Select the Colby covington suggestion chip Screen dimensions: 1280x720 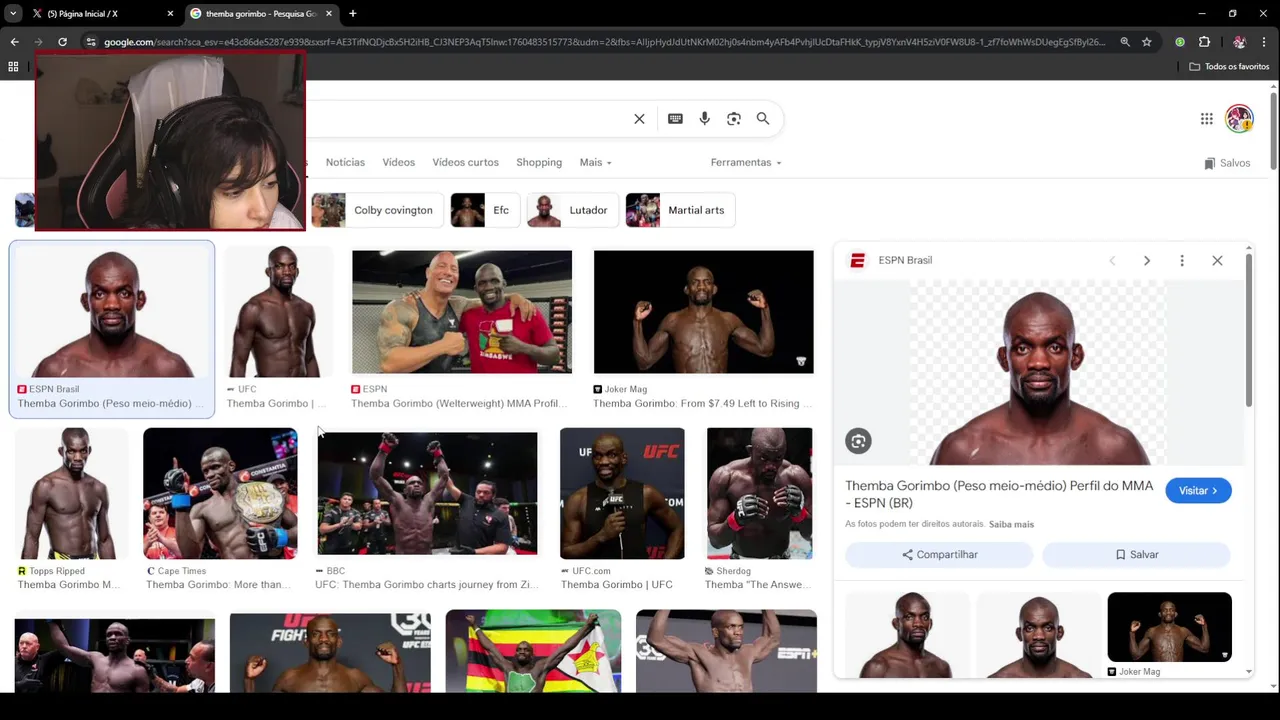(377, 210)
